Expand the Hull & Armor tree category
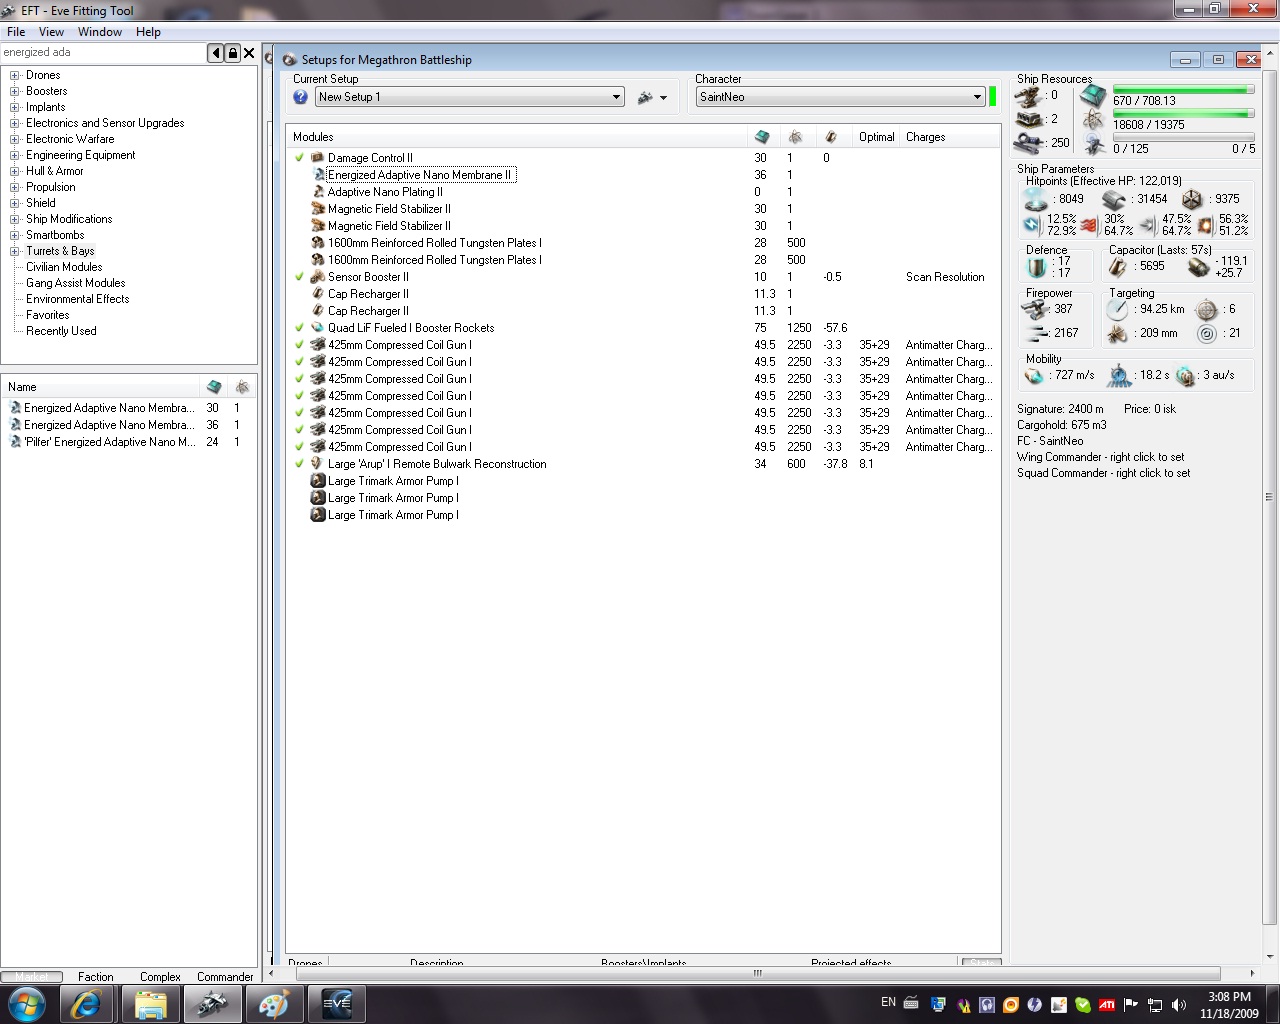This screenshot has height=1024, width=1280. (15, 171)
